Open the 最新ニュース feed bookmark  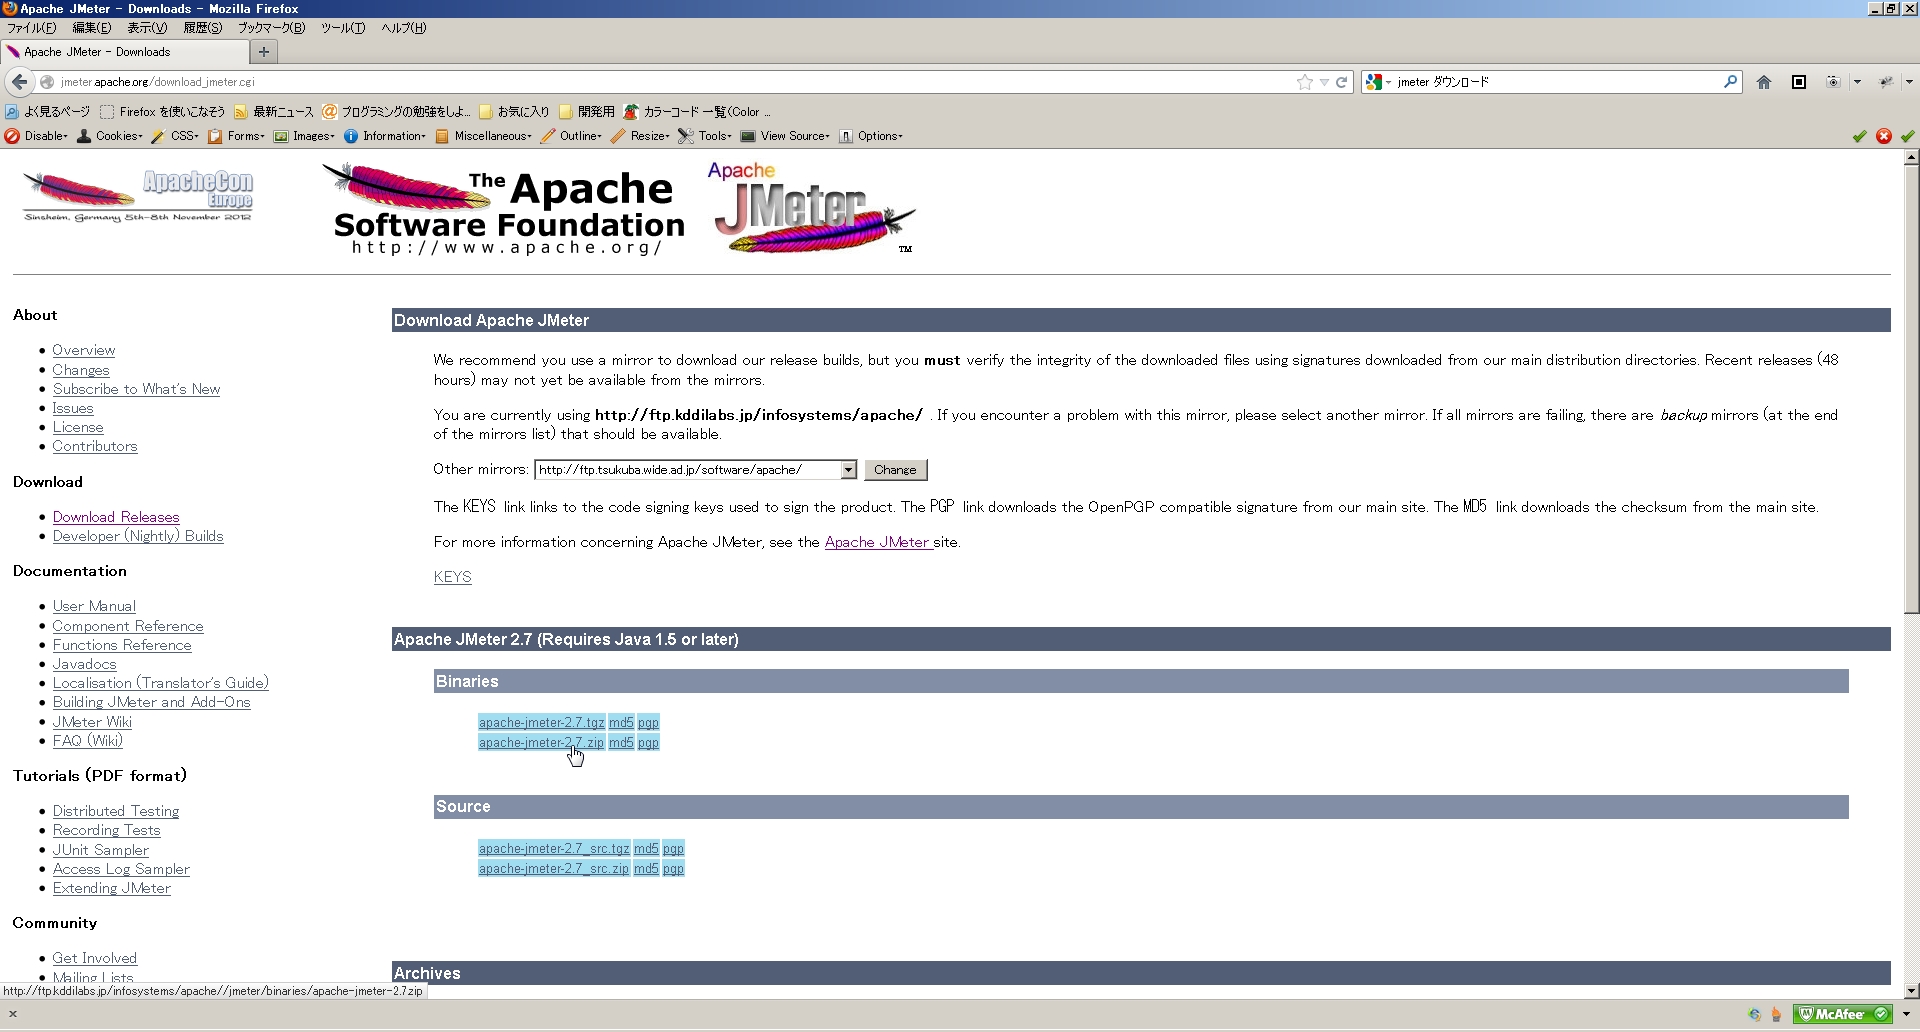click(274, 112)
